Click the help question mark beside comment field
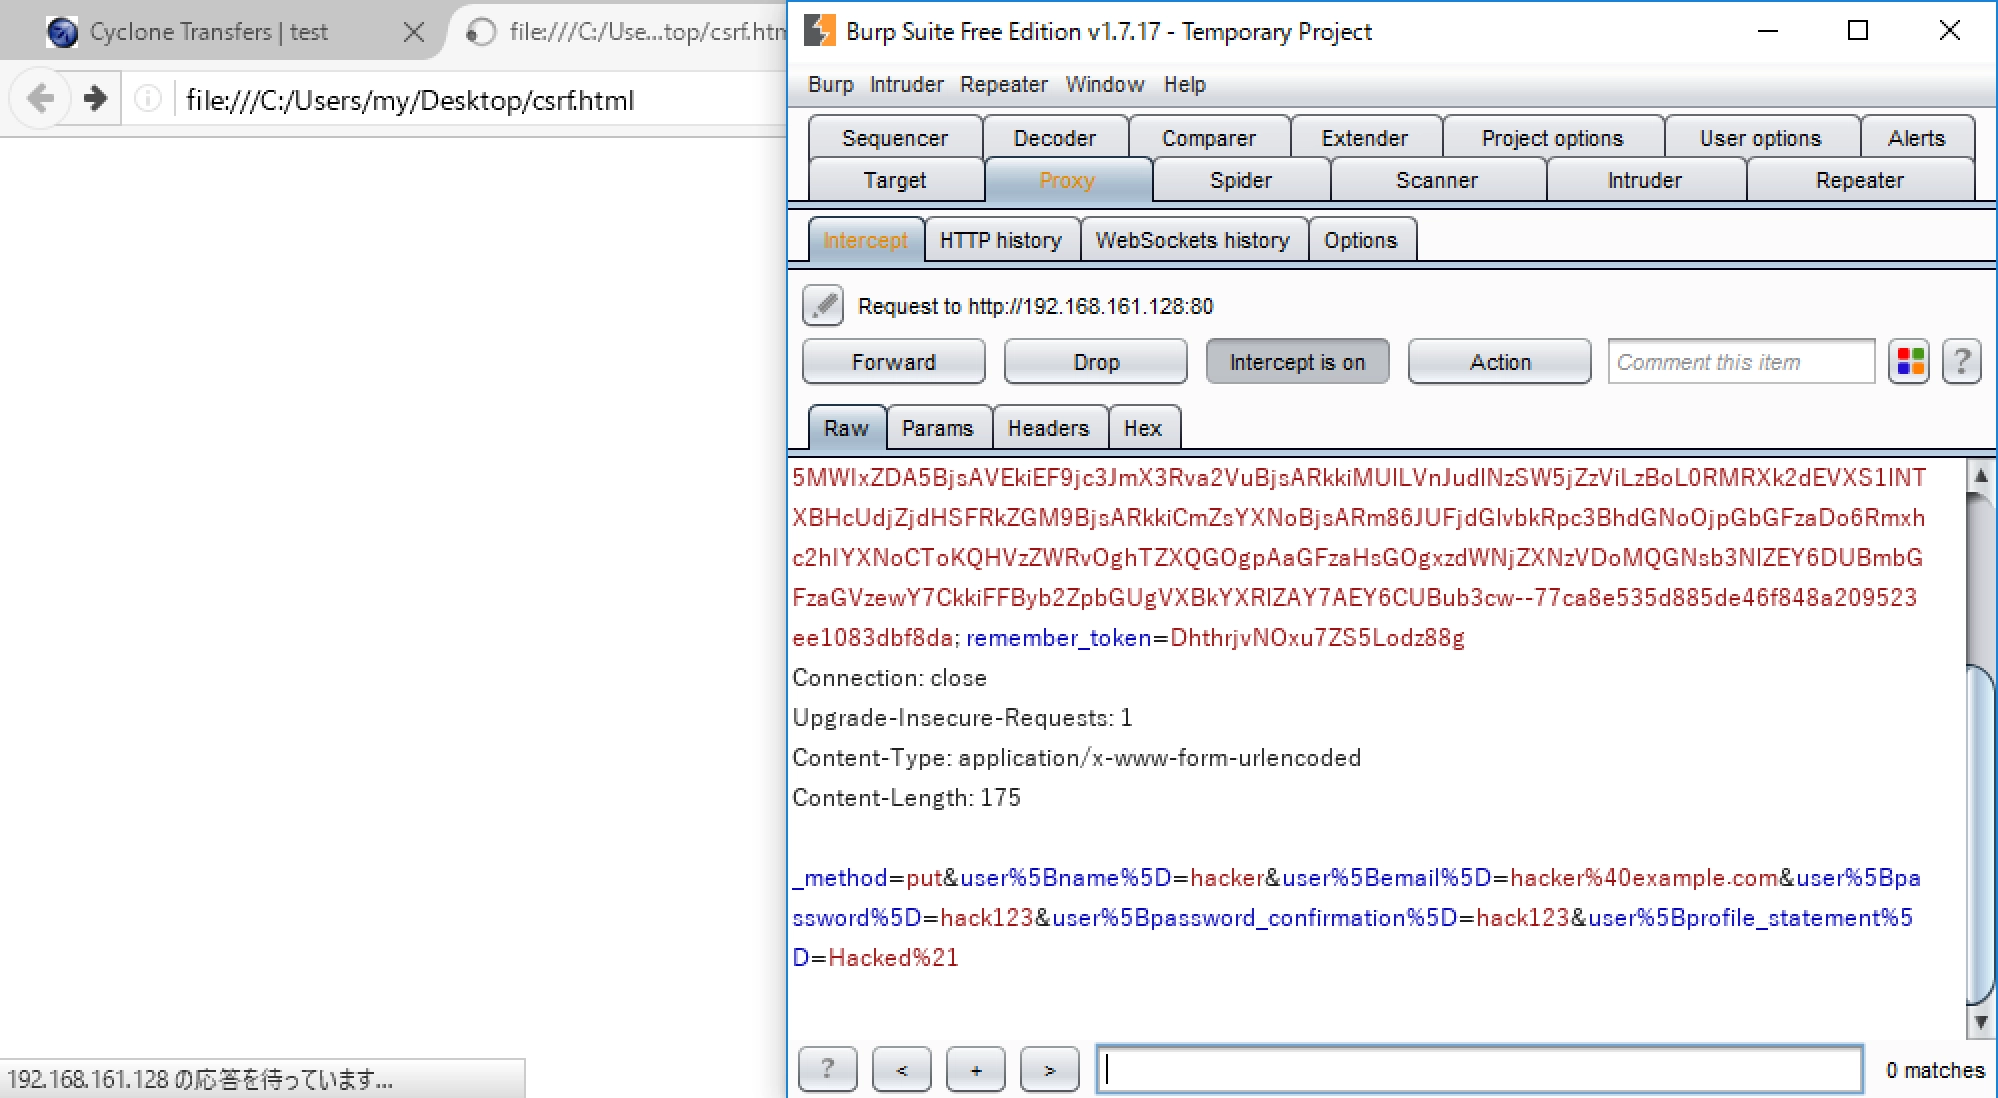The image size is (1998, 1098). 1961,362
